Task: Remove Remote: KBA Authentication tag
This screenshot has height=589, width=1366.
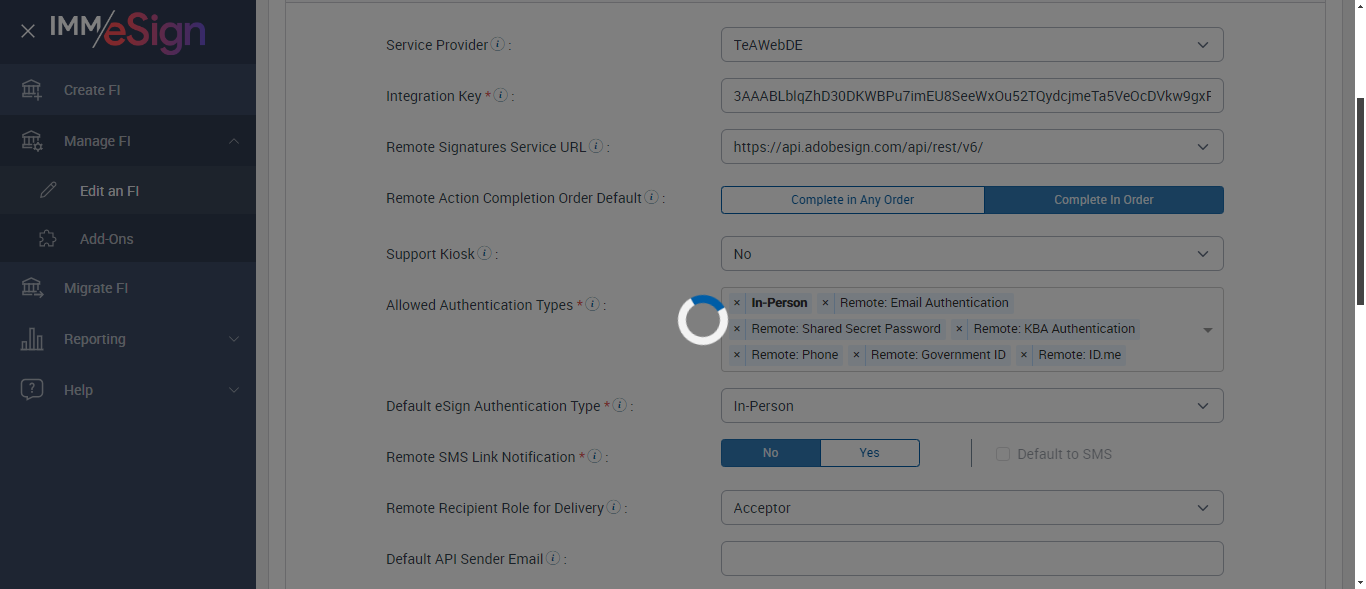Action: coord(959,329)
